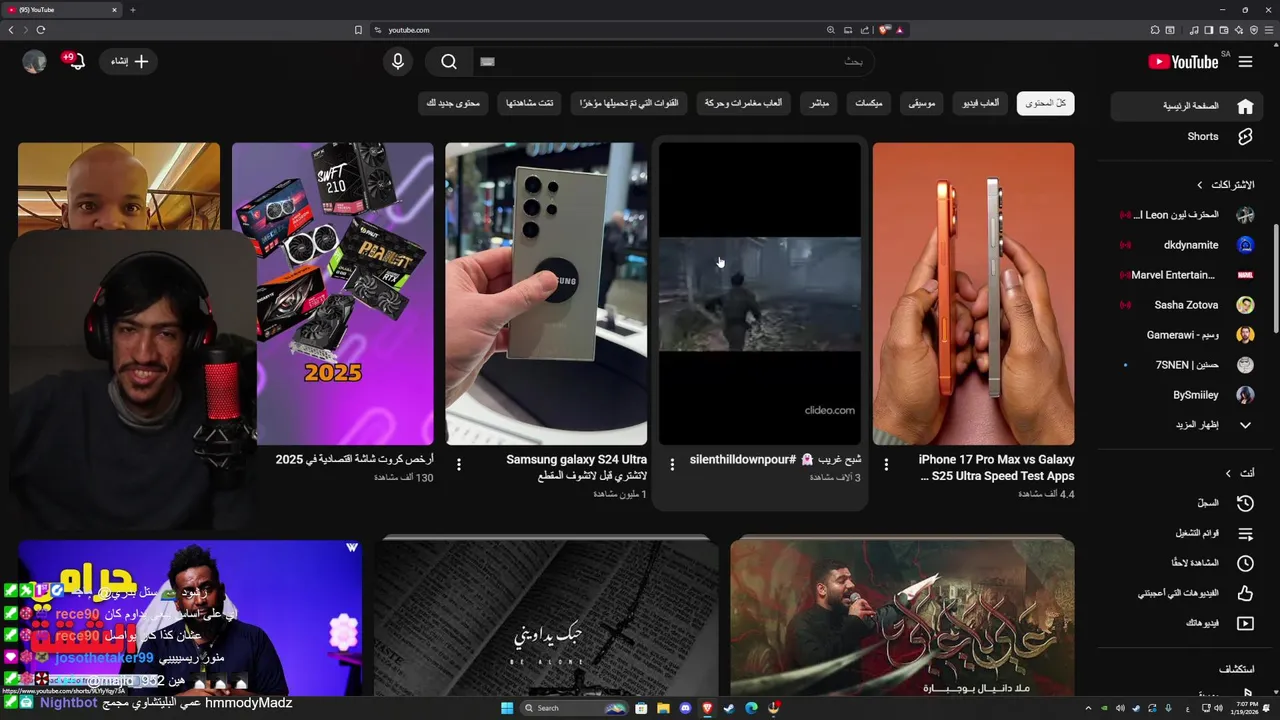
Task: Select the محتوى جديد لك chip
Action: click(x=453, y=103)
